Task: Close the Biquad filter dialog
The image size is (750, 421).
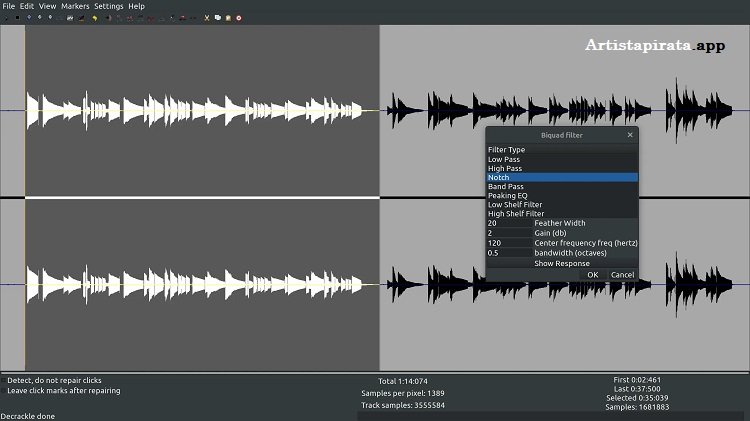Action: 630,135
